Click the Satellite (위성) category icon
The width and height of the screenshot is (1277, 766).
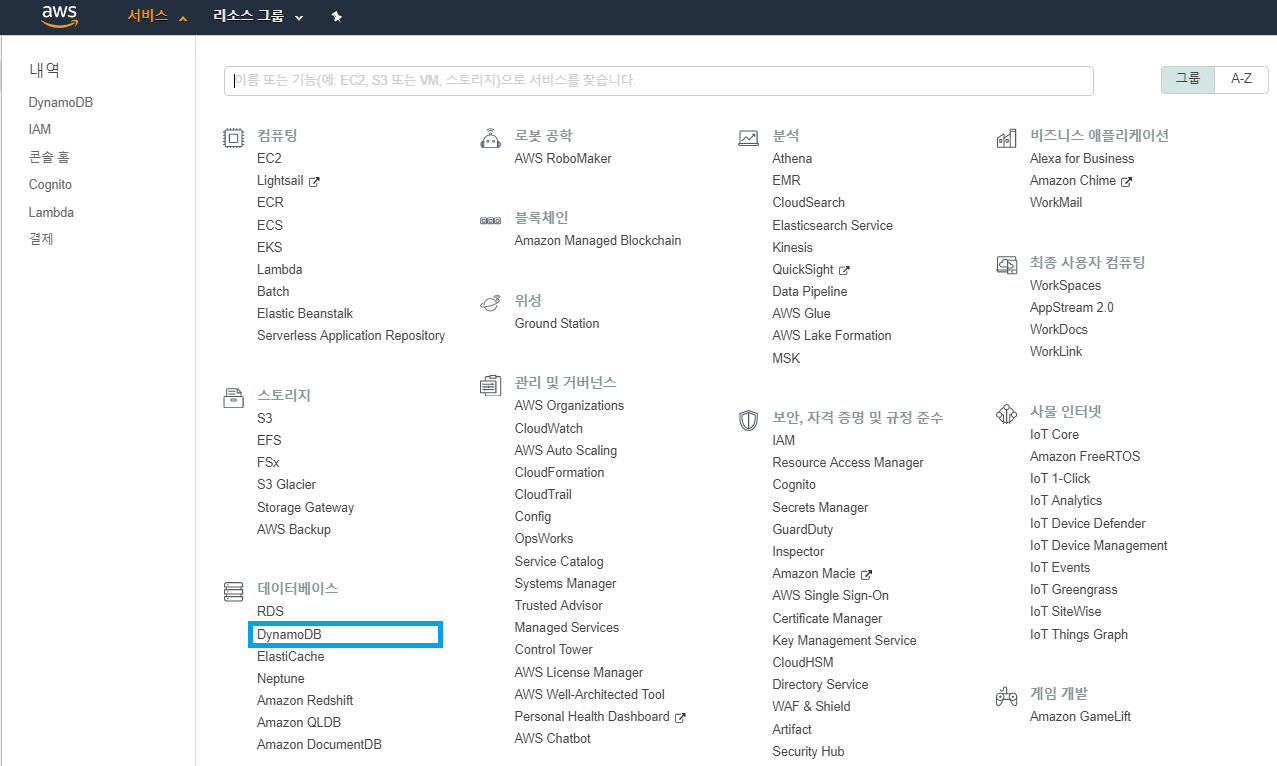[490, 302]
